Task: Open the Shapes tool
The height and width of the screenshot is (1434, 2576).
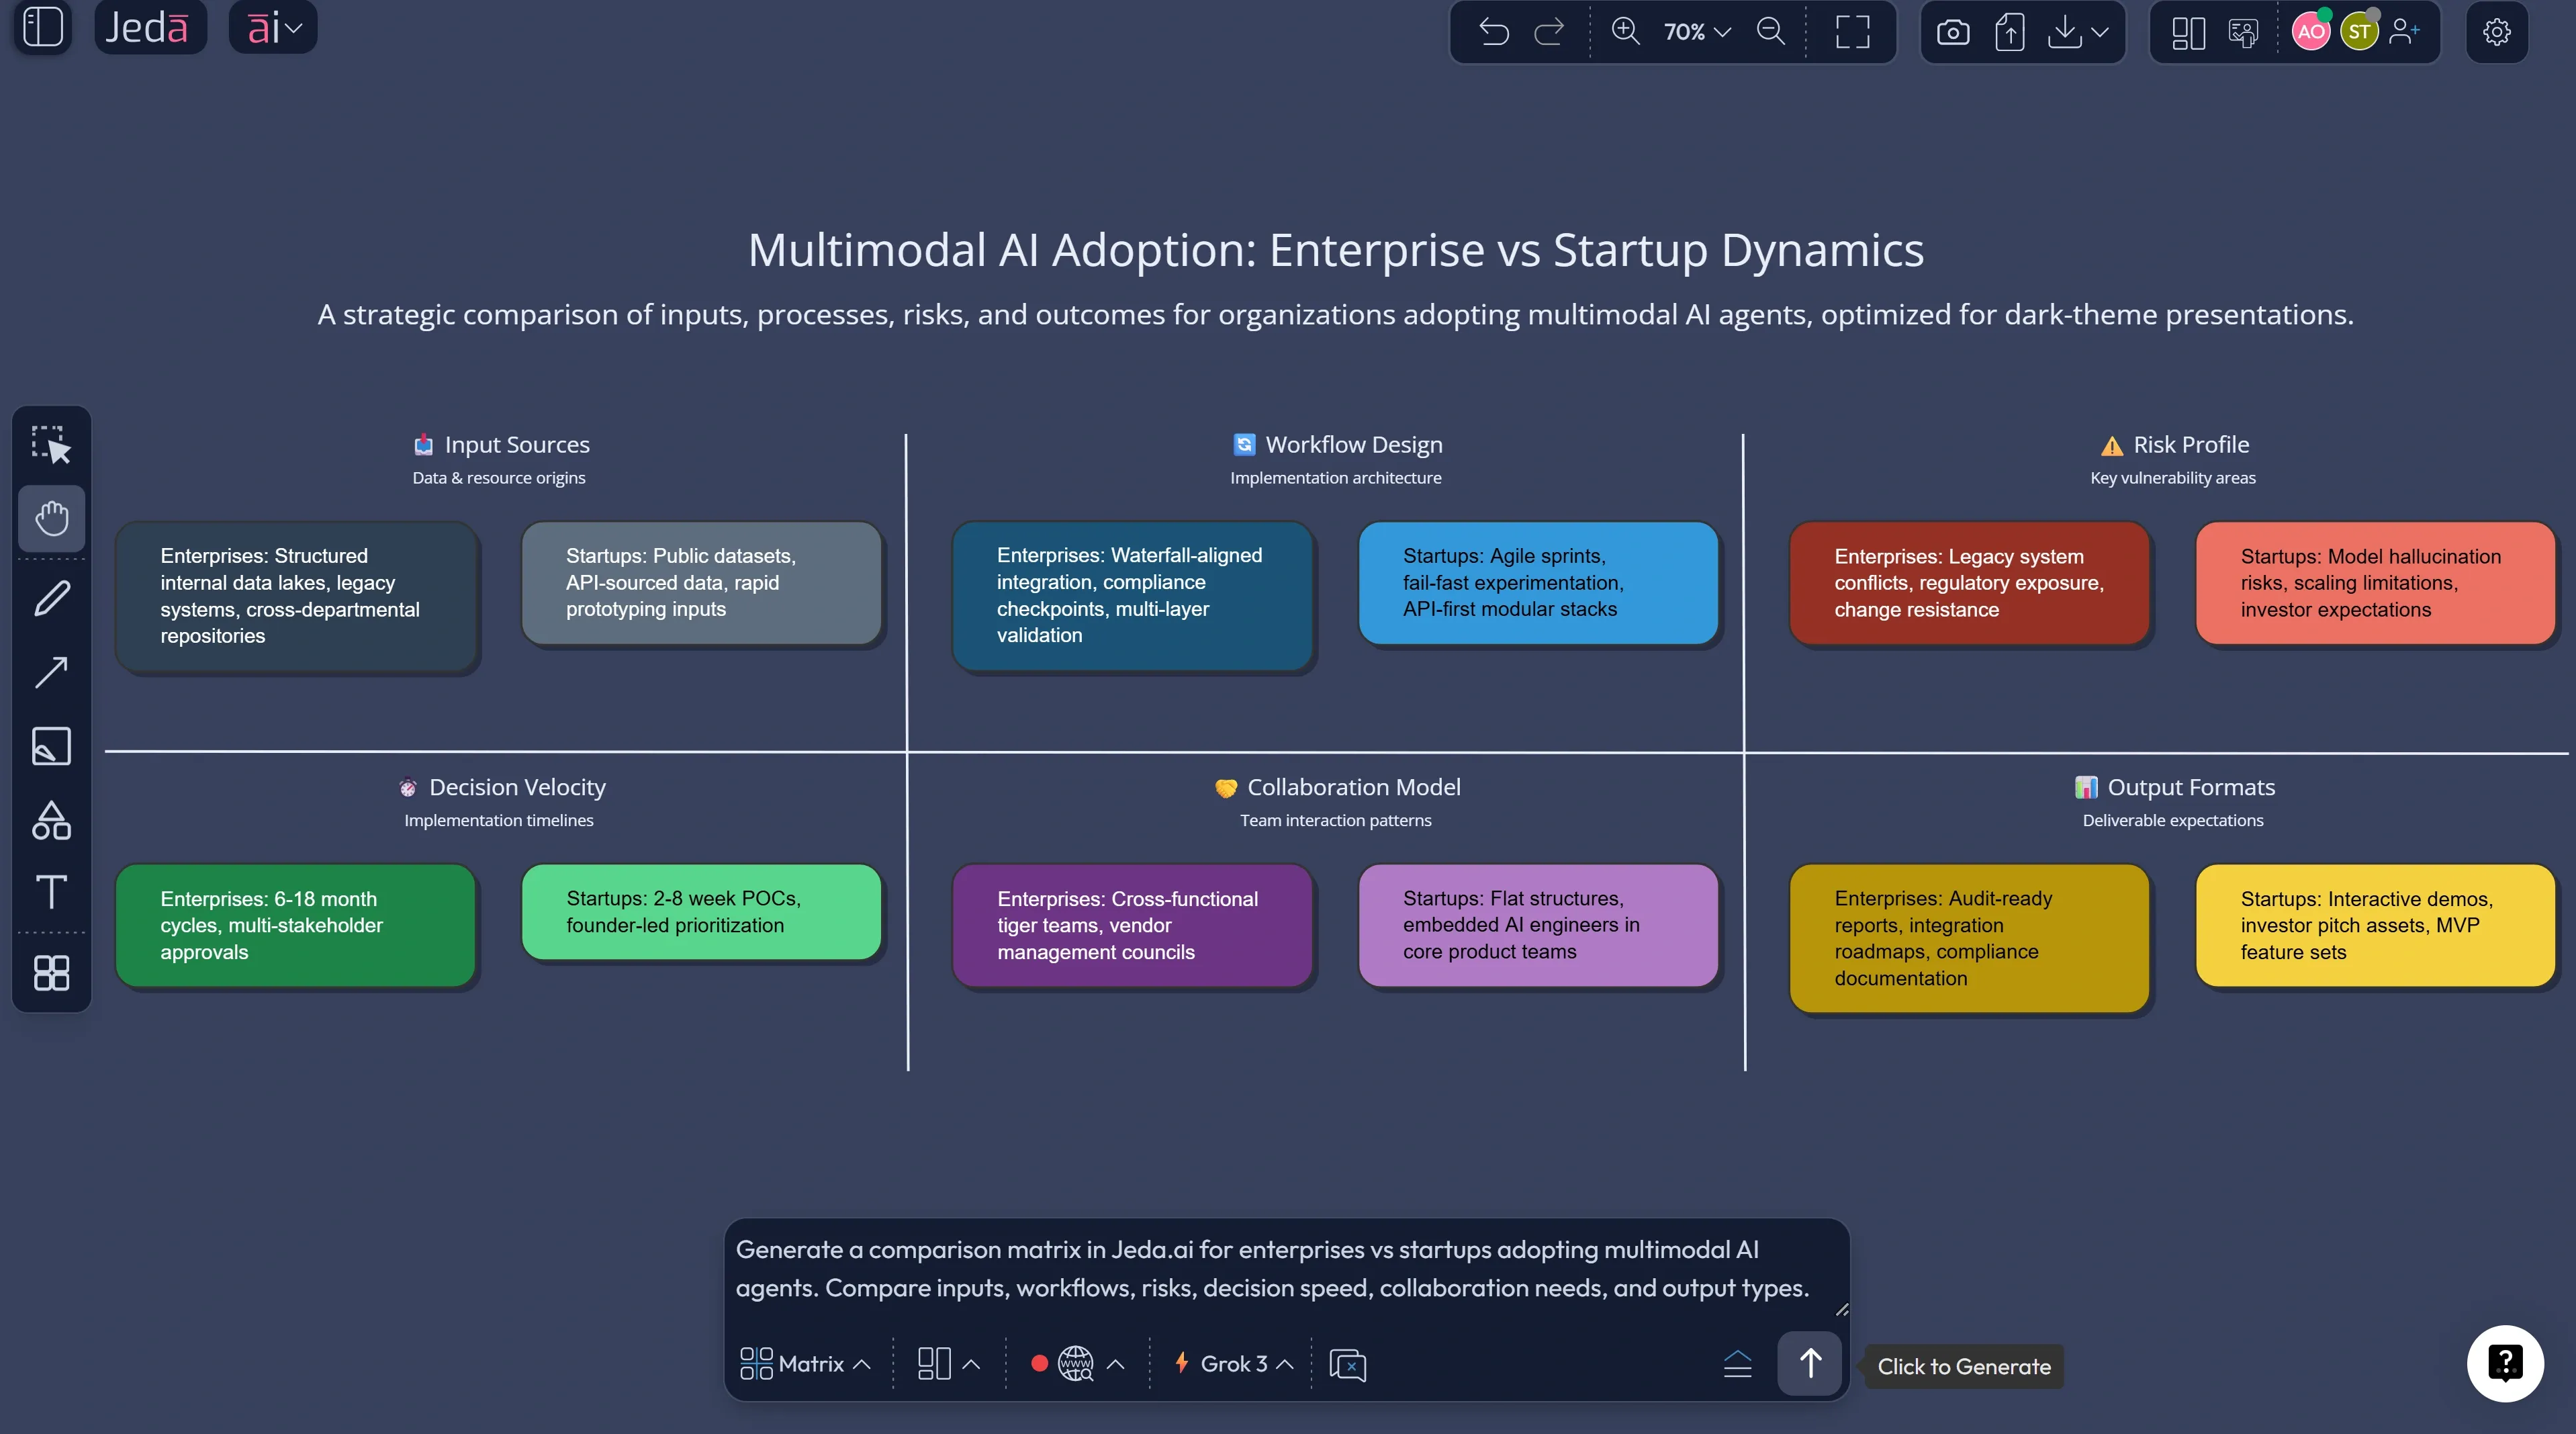Action: [x=51, y=820]
